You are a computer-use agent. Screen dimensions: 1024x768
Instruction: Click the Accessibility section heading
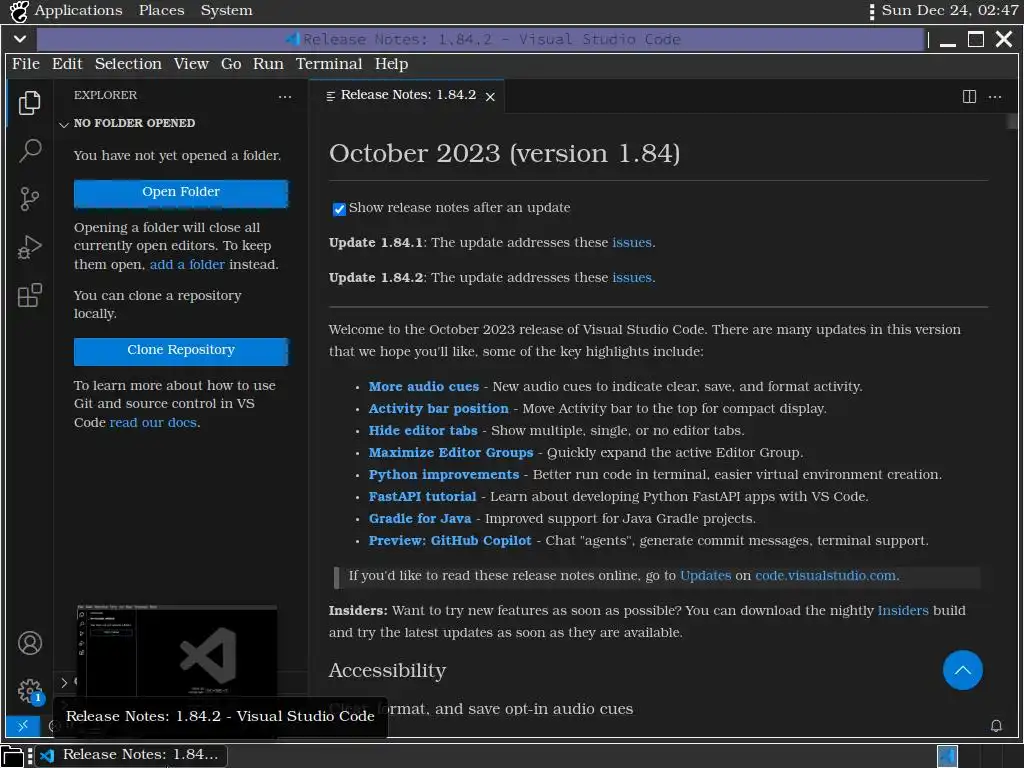(387, 671)
